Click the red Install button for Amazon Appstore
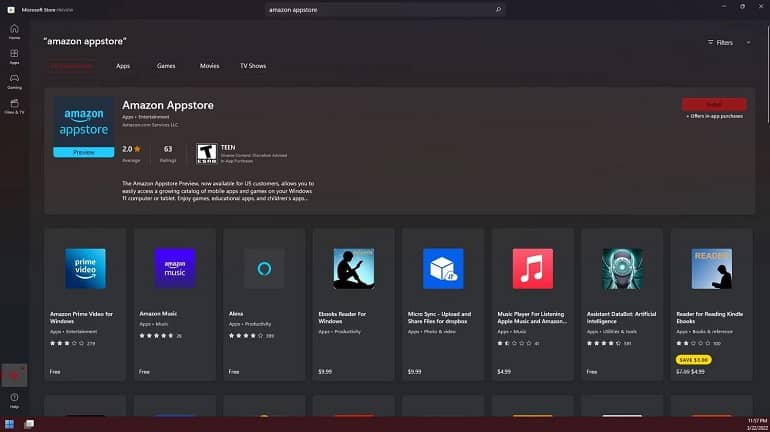The width and height of the screenshot is (770, 432). point(714,104)
